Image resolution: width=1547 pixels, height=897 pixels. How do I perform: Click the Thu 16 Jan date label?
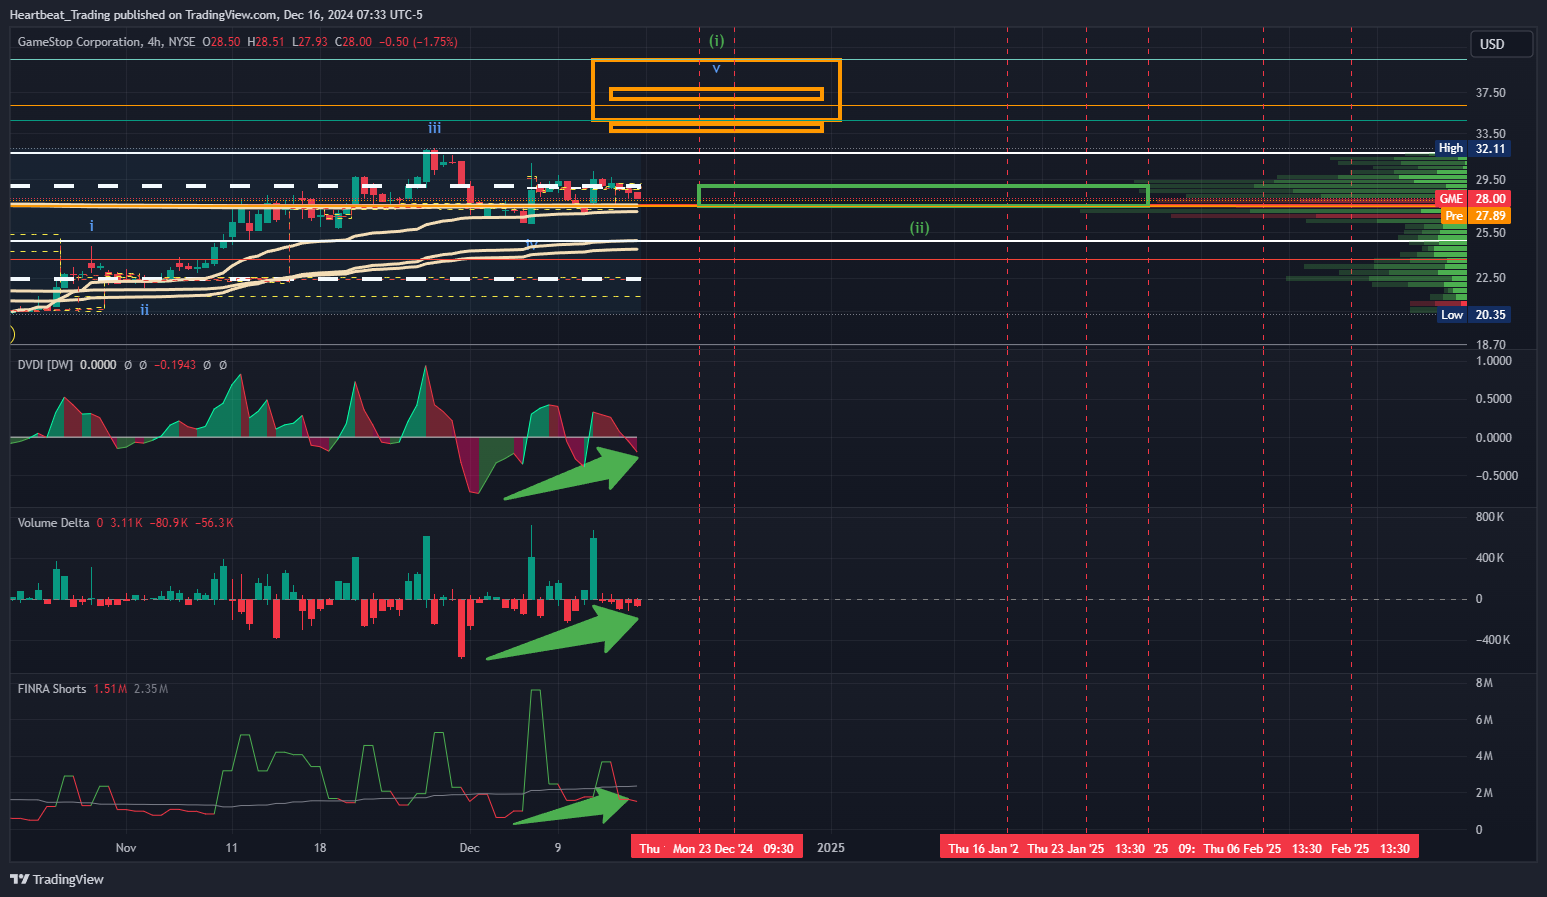(983, 849)
